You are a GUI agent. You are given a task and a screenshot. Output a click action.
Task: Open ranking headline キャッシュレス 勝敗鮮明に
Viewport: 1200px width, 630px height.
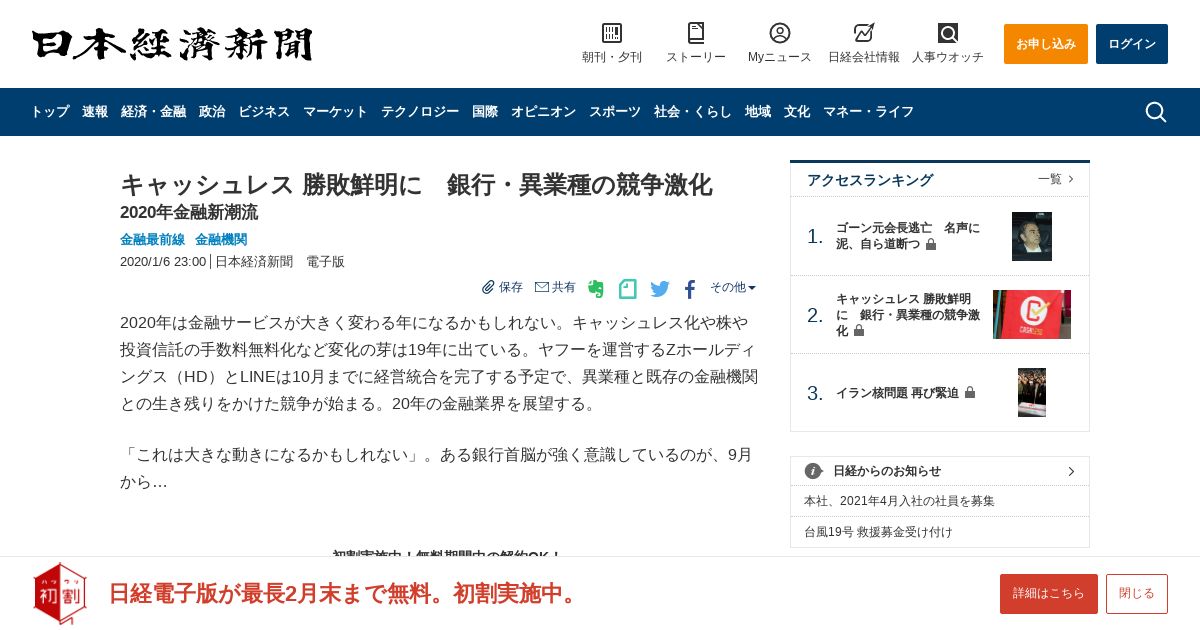tap(908, 315)
